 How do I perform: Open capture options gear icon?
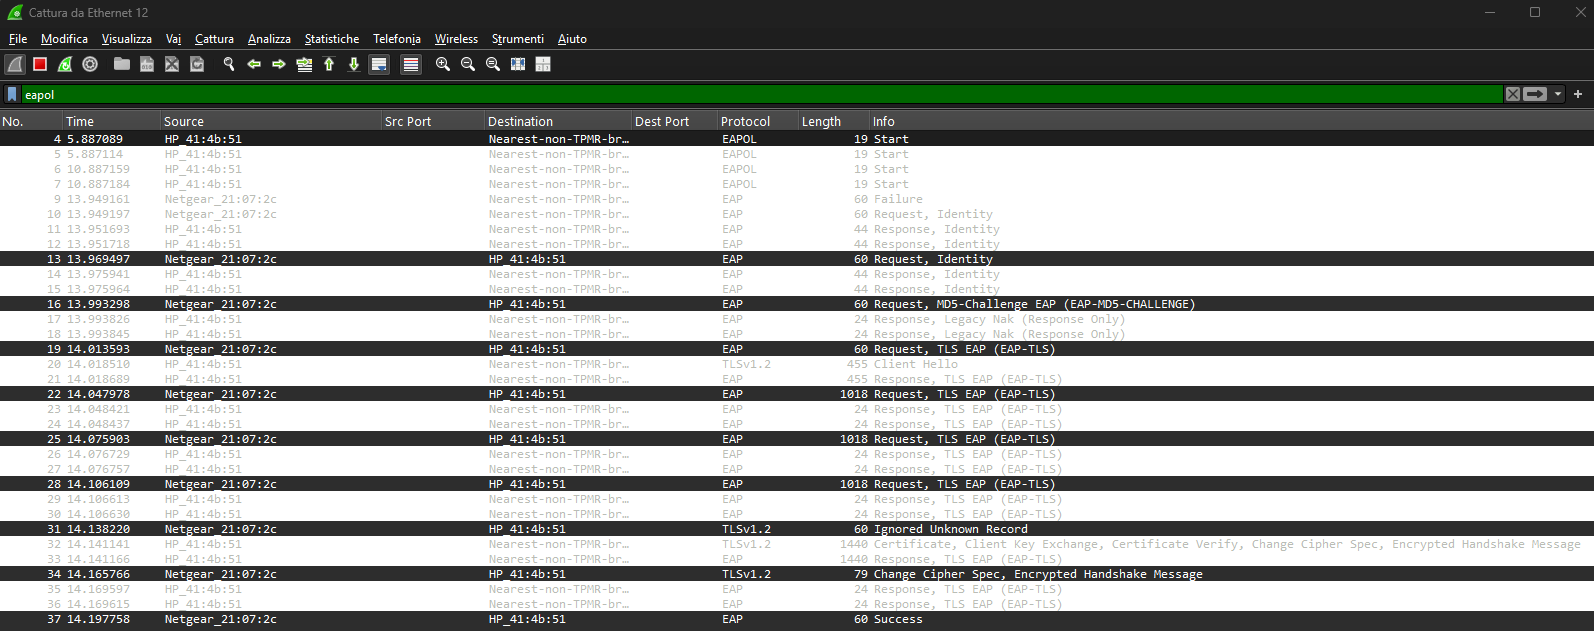90,64
